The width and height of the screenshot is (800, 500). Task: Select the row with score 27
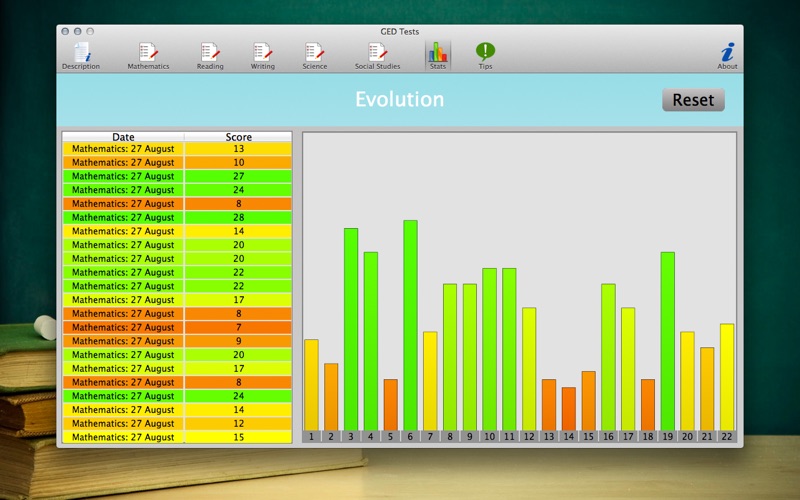click(x=177, y=176)
